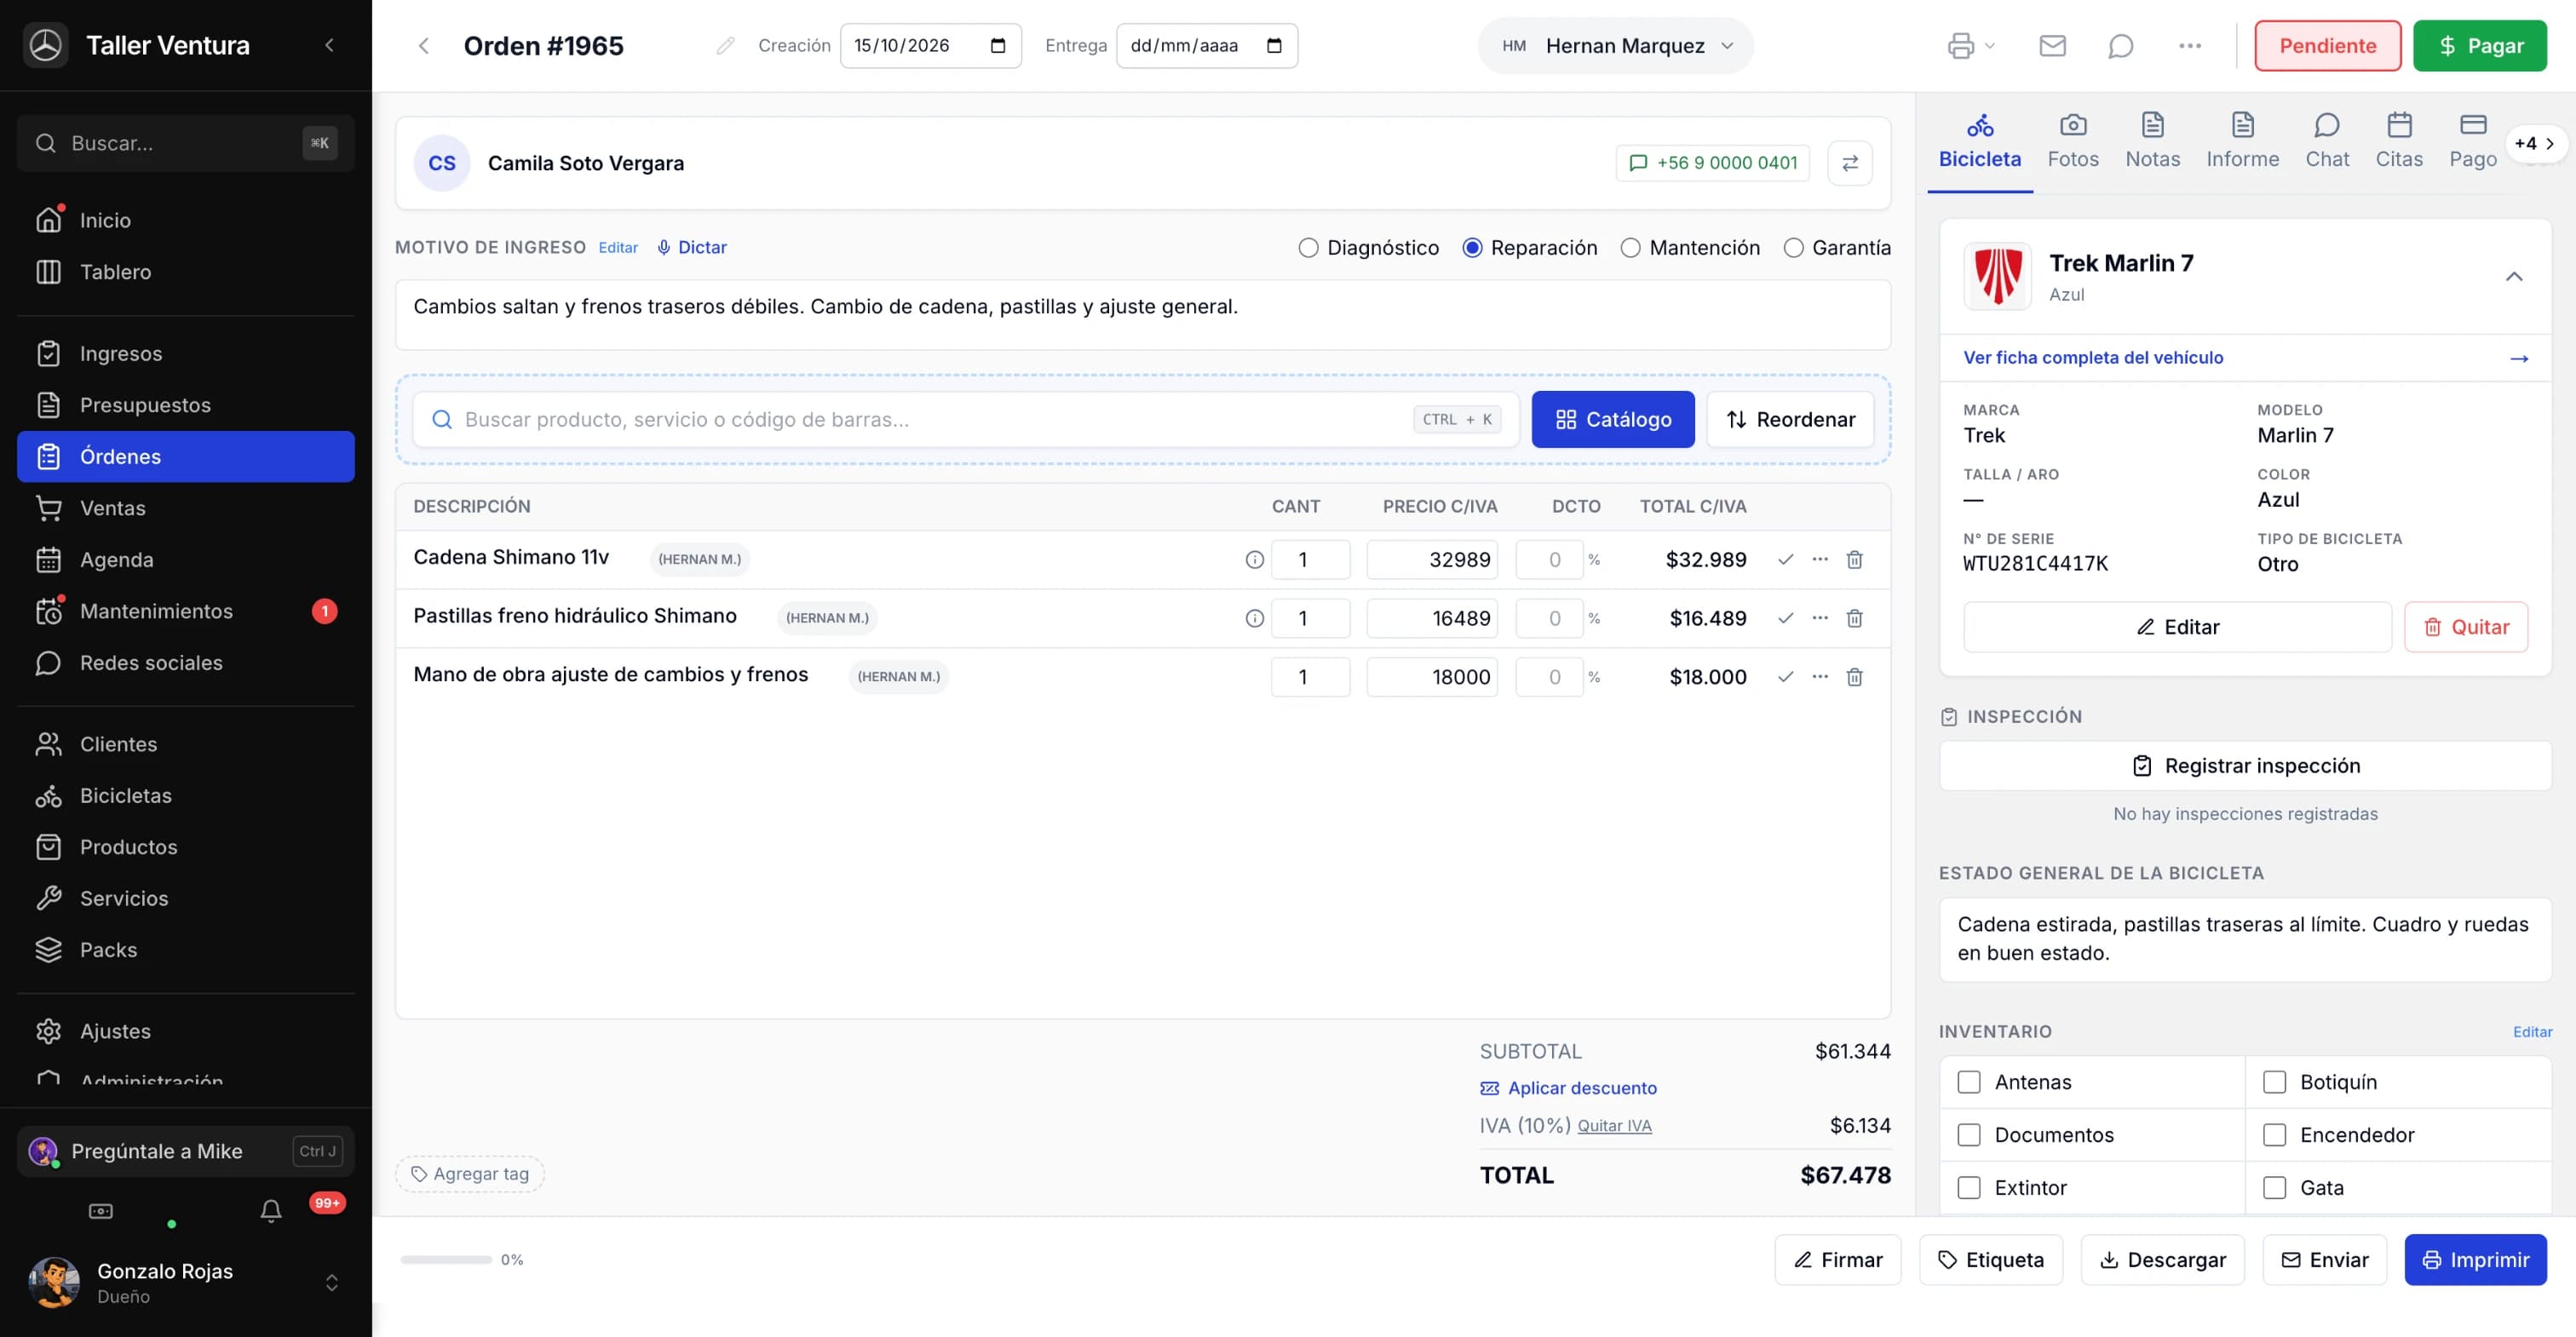Delete the Cadena Shimano 11v line item
The height and width of the screenshot is (1337, 2576).
coord(1854,560)
